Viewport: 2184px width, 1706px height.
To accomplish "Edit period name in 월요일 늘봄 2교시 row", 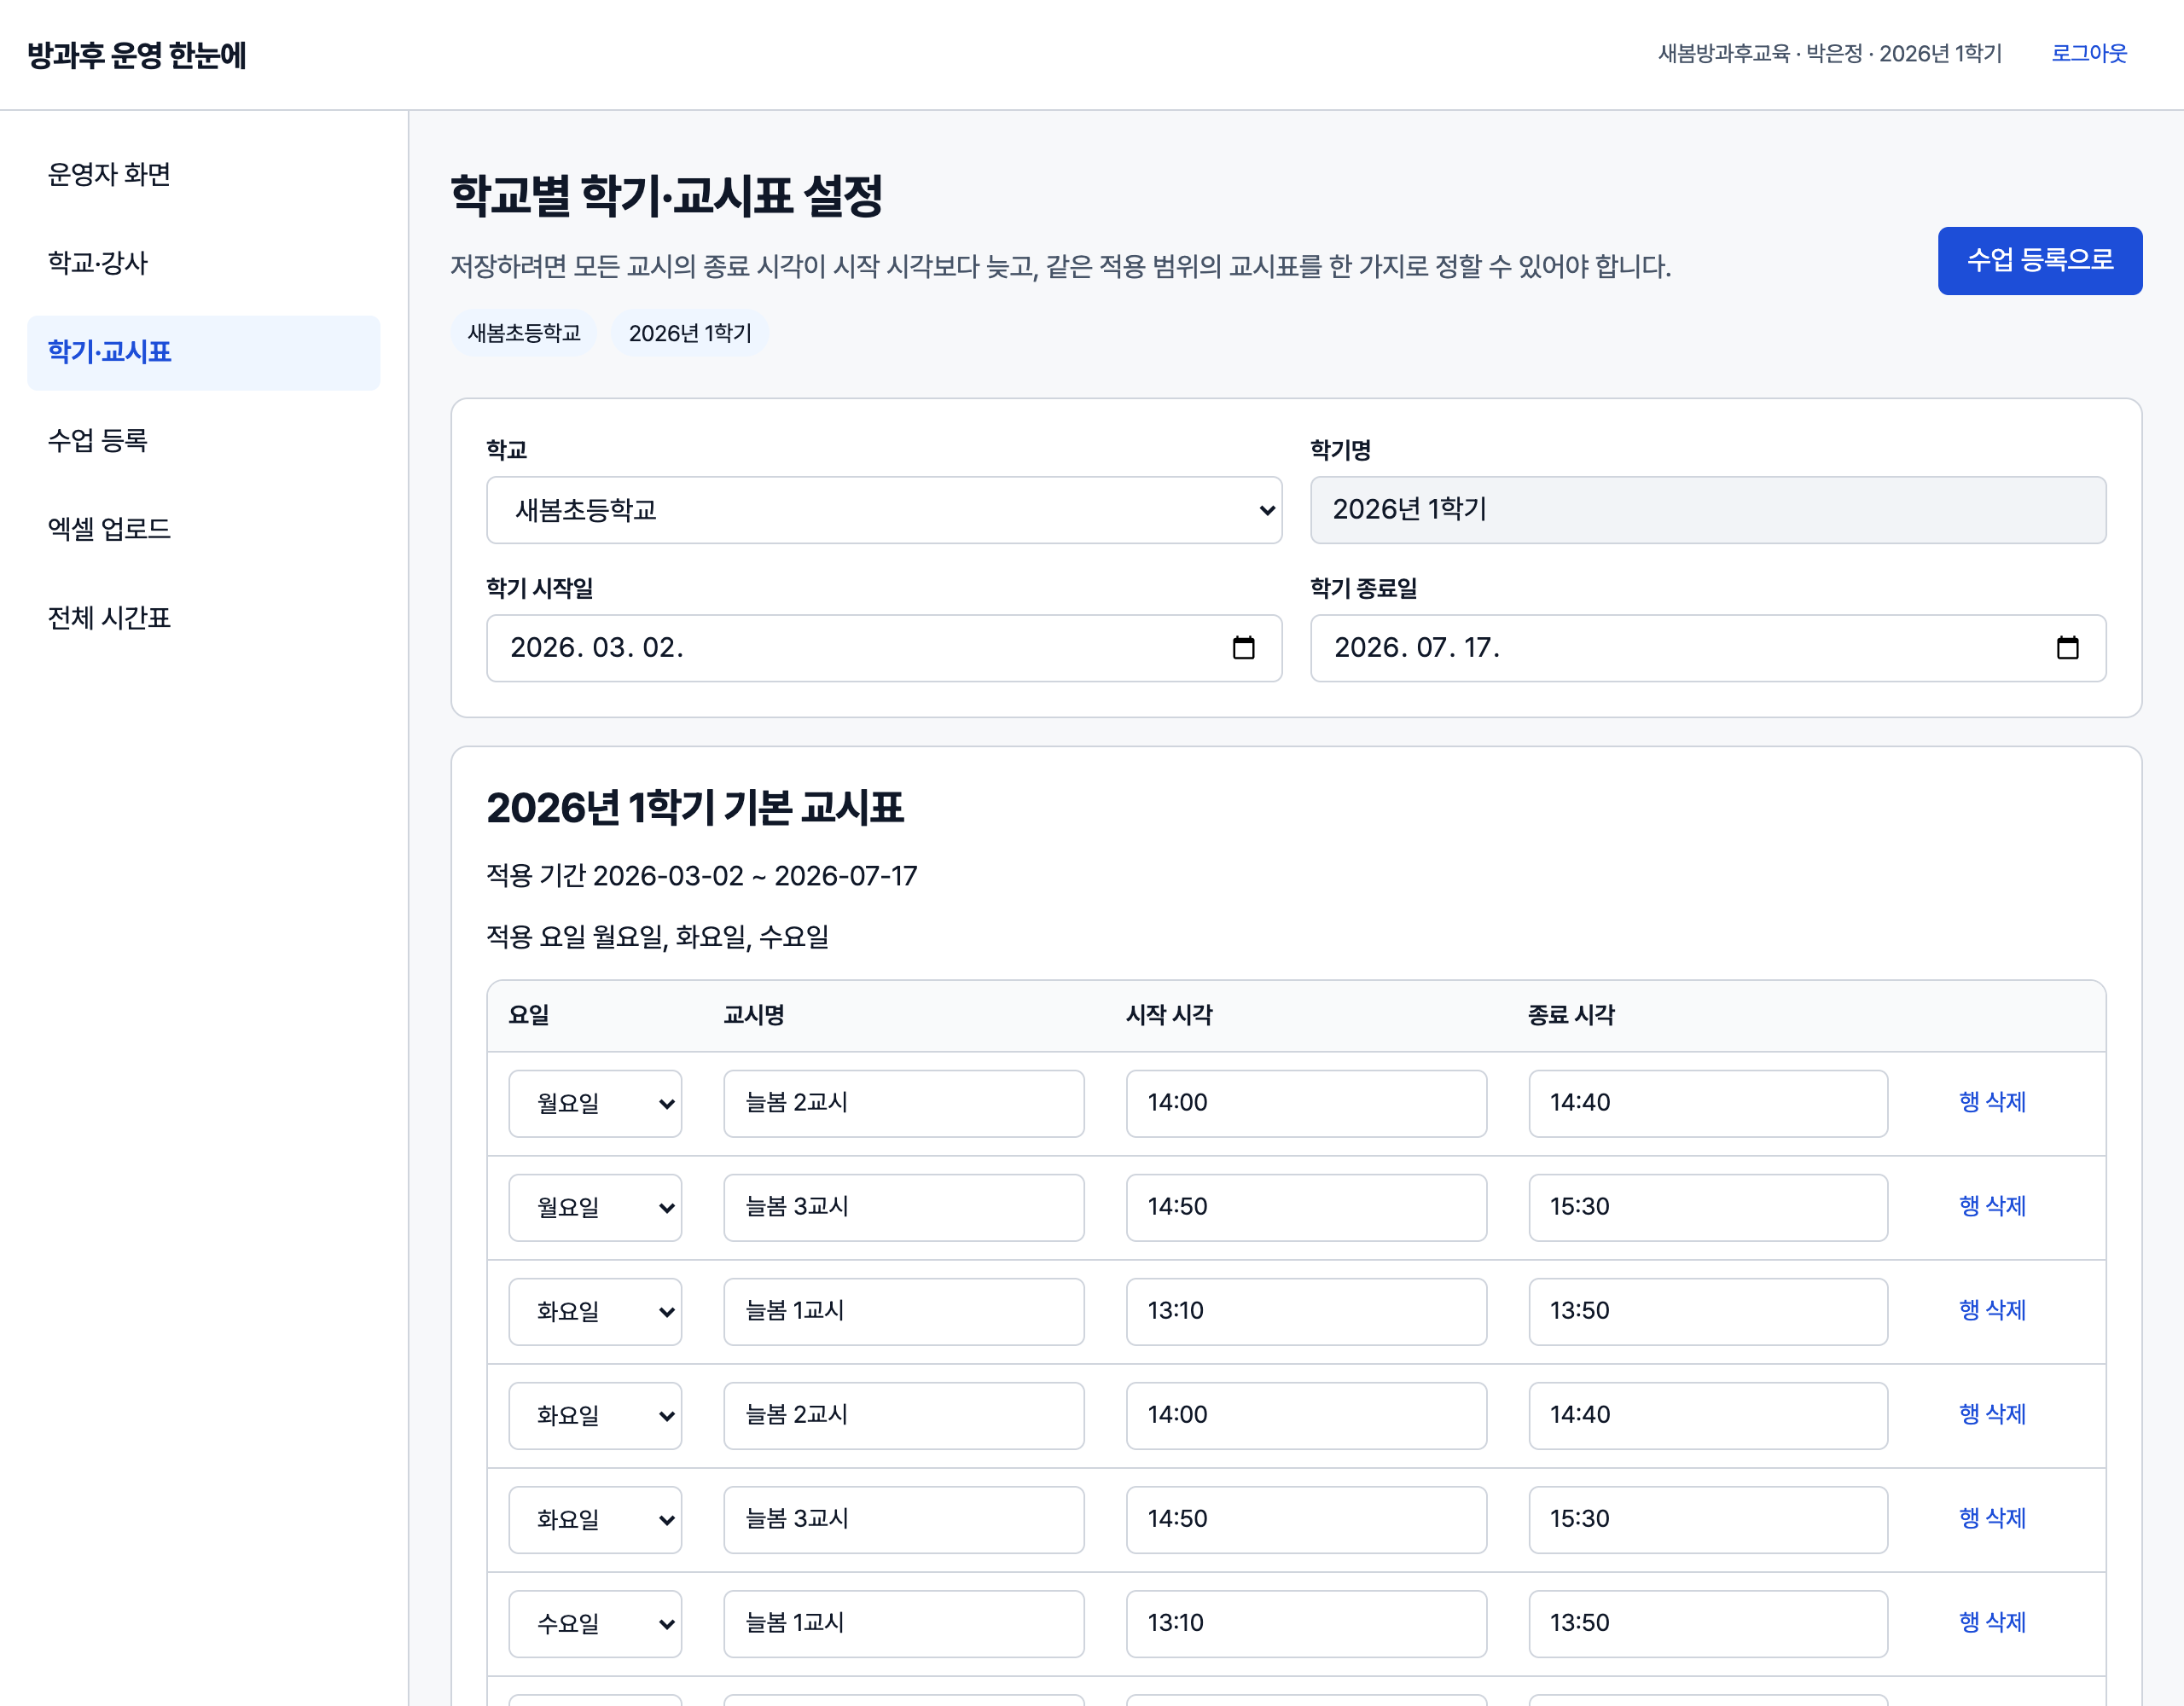I will click(904, 1104).
